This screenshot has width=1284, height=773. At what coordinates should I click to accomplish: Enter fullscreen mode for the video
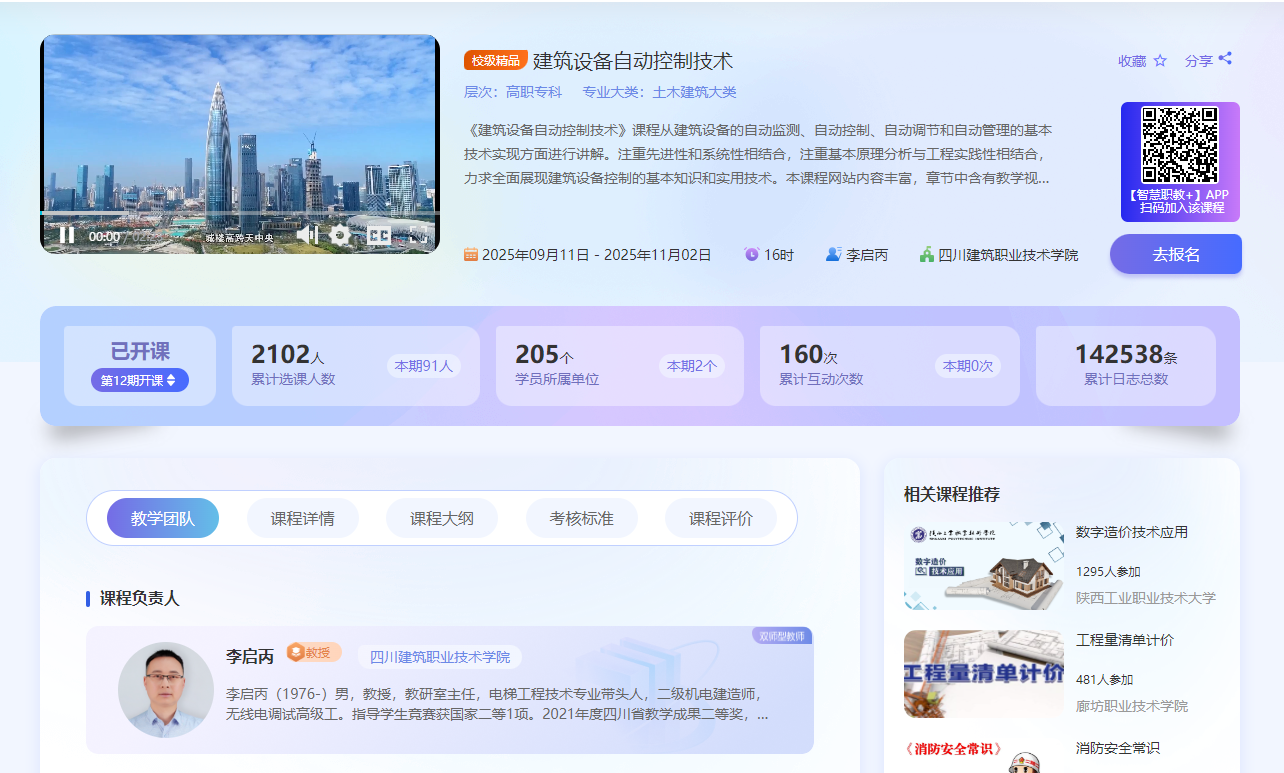(419, 235)
